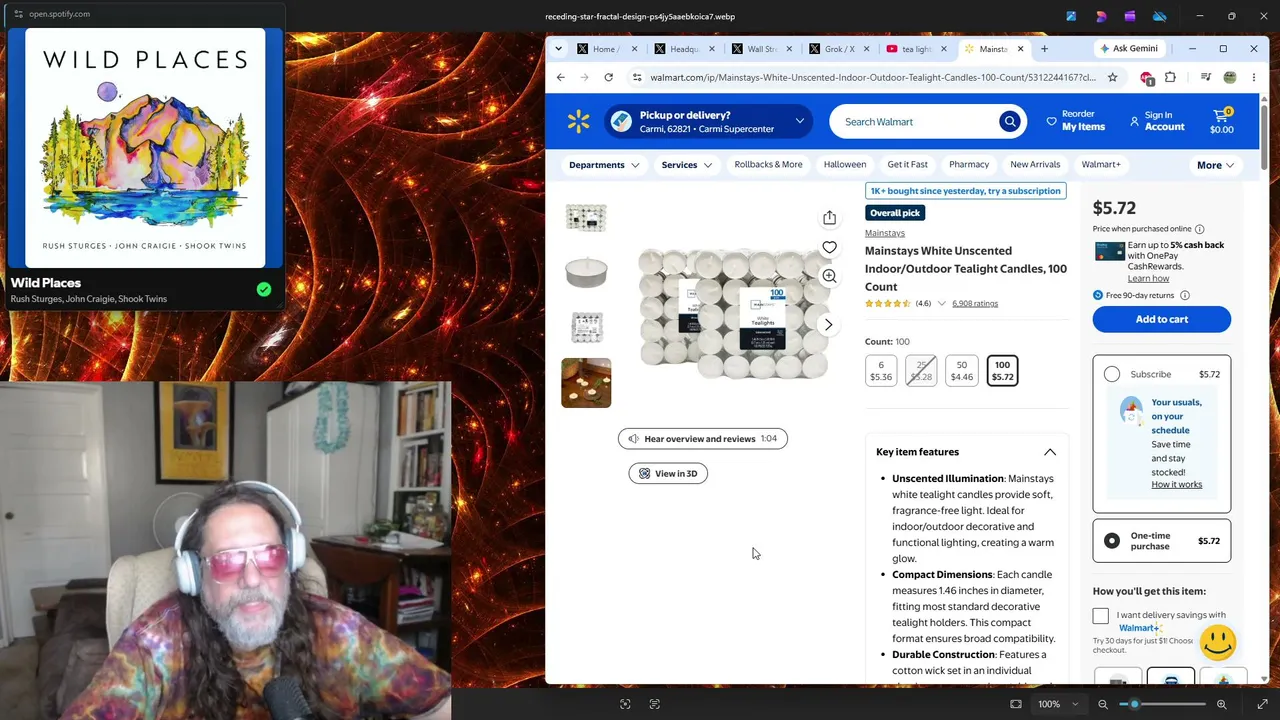The height and width of the screenshot is (720, 1280).
Task: Open the Mainstays brand link
Action: (885, 233)
